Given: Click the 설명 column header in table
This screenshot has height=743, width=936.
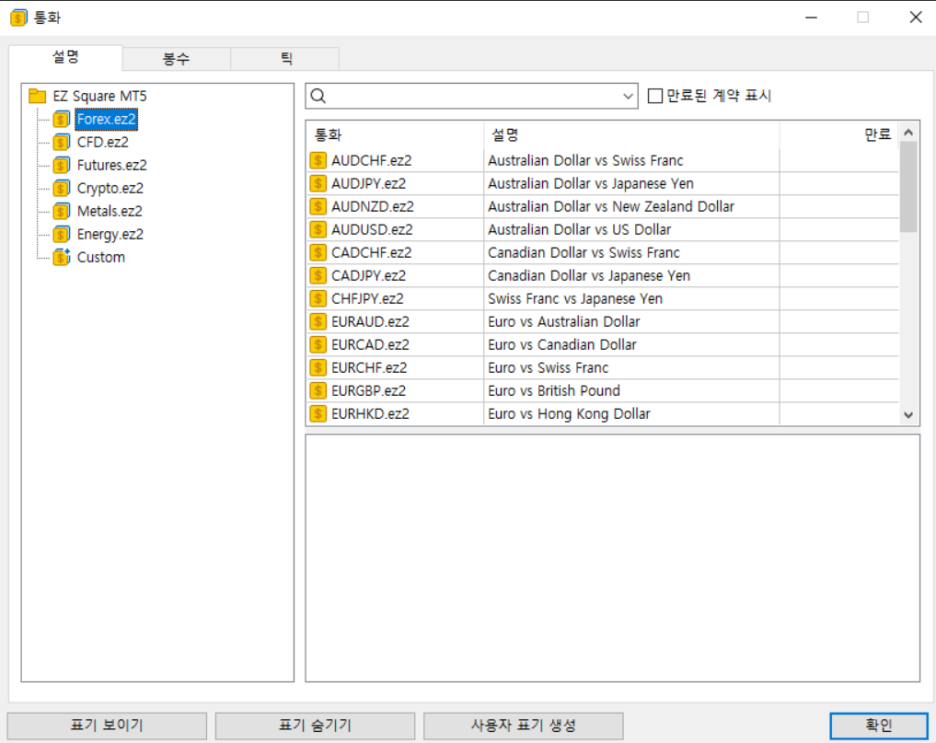Looking at the screenshot, I should point(631,135).
